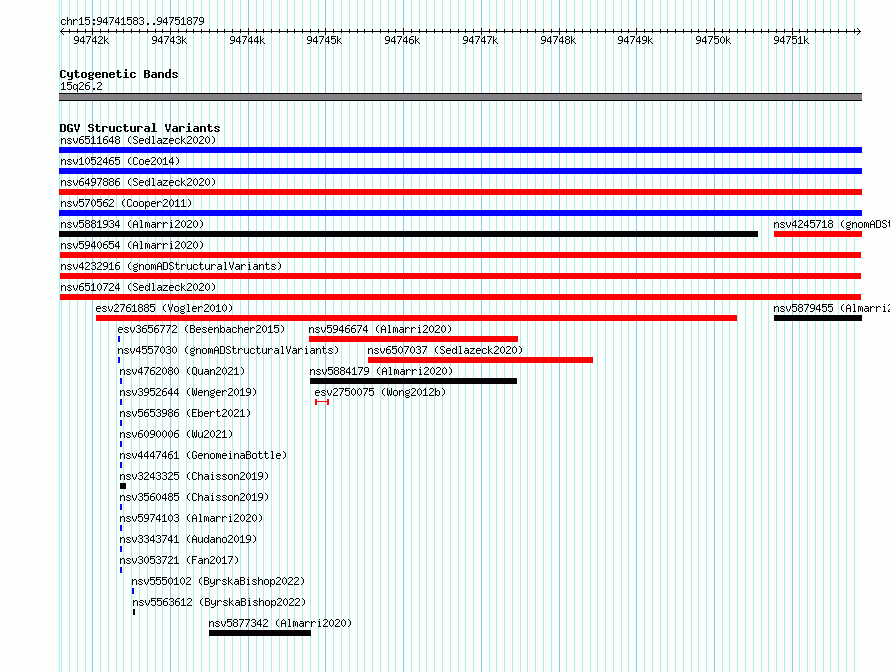
Task: Click the DGV Structural Variants track title
Action: pyautogui.click(x=140, y=128)
